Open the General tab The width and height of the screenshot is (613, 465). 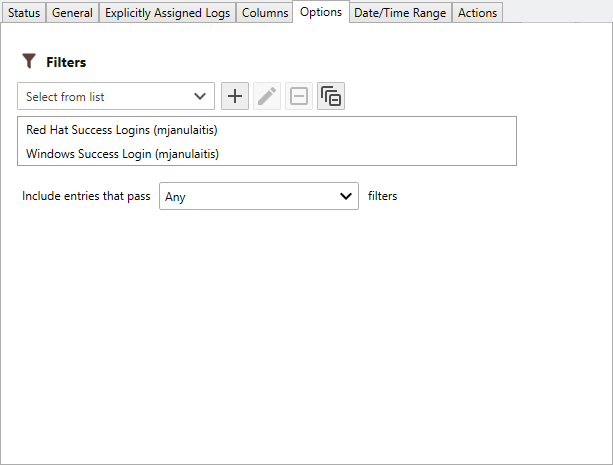72,13
